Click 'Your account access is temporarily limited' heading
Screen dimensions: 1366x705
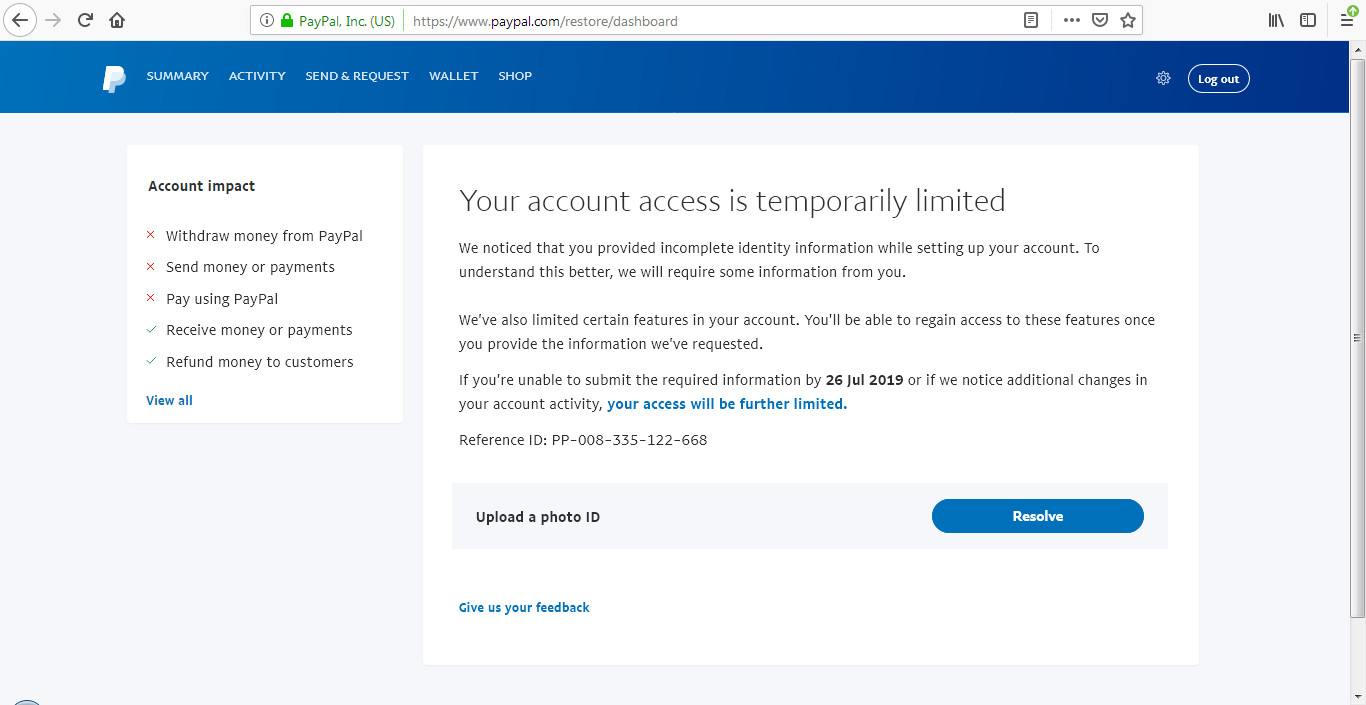click(x=732, y=201)
